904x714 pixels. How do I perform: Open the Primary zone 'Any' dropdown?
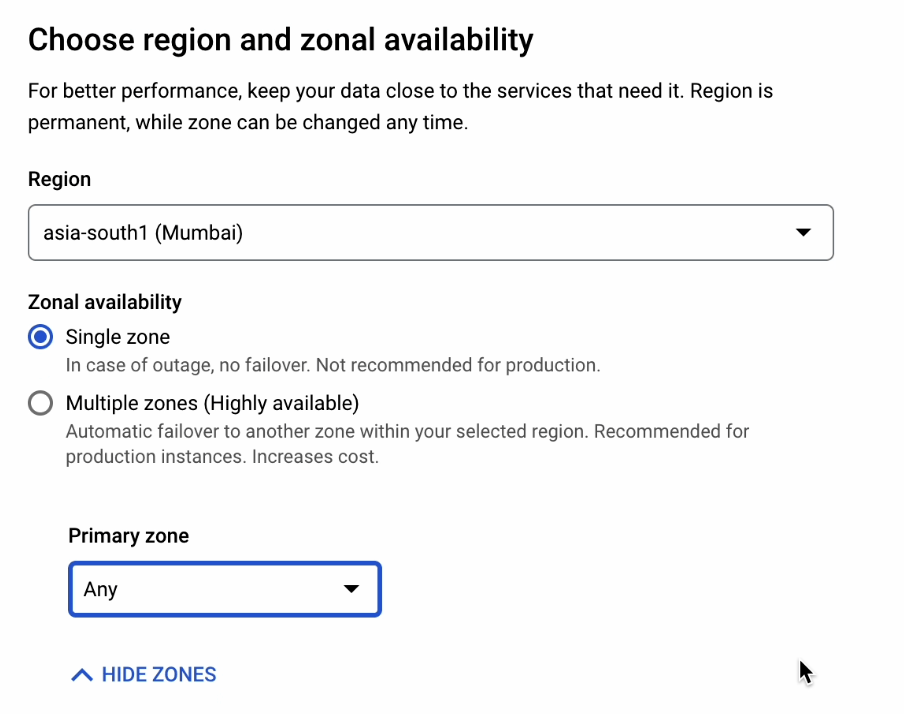click(x=224, y=589)
